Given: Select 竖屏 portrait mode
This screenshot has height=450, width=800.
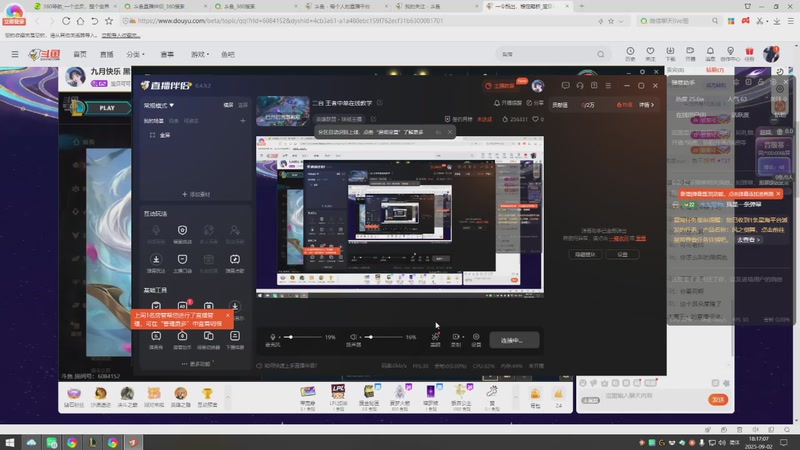Looking at the screenshot, I should coord(242,105).
